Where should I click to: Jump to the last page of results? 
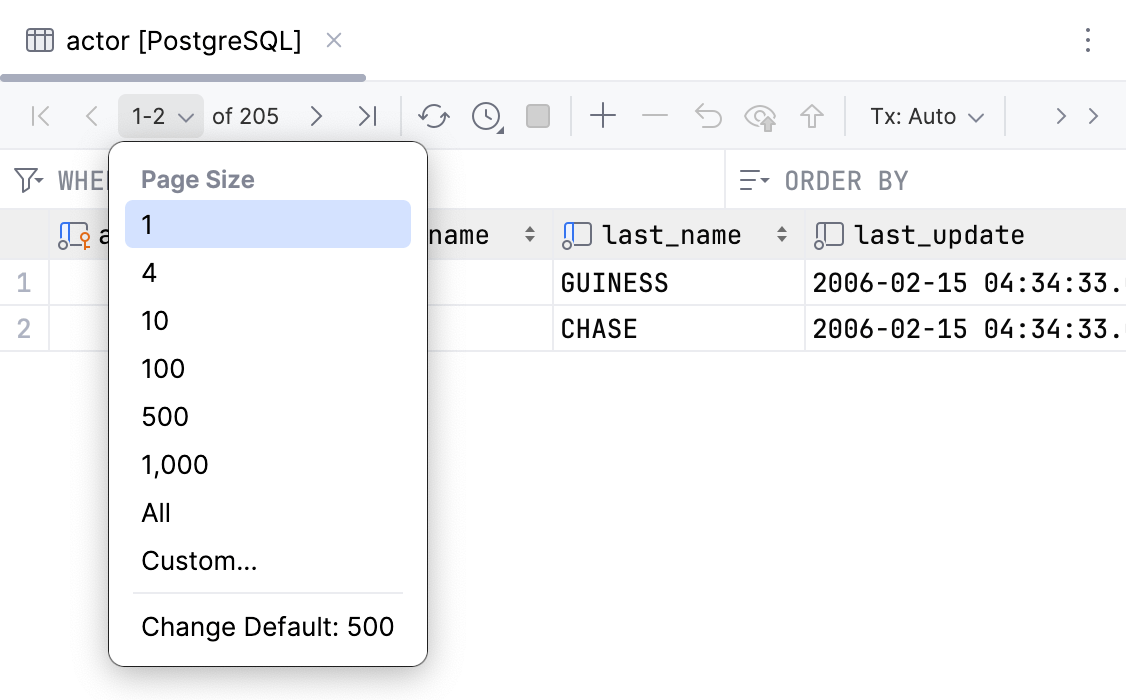(367, 116)
